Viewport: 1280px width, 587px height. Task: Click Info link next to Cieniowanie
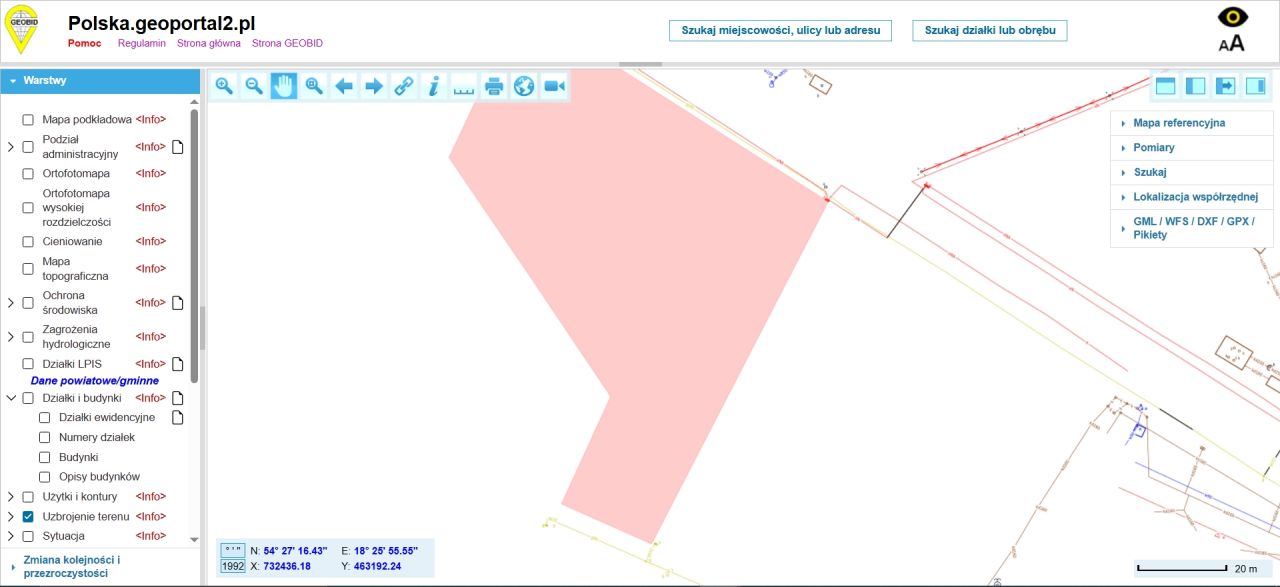point(151,241)
